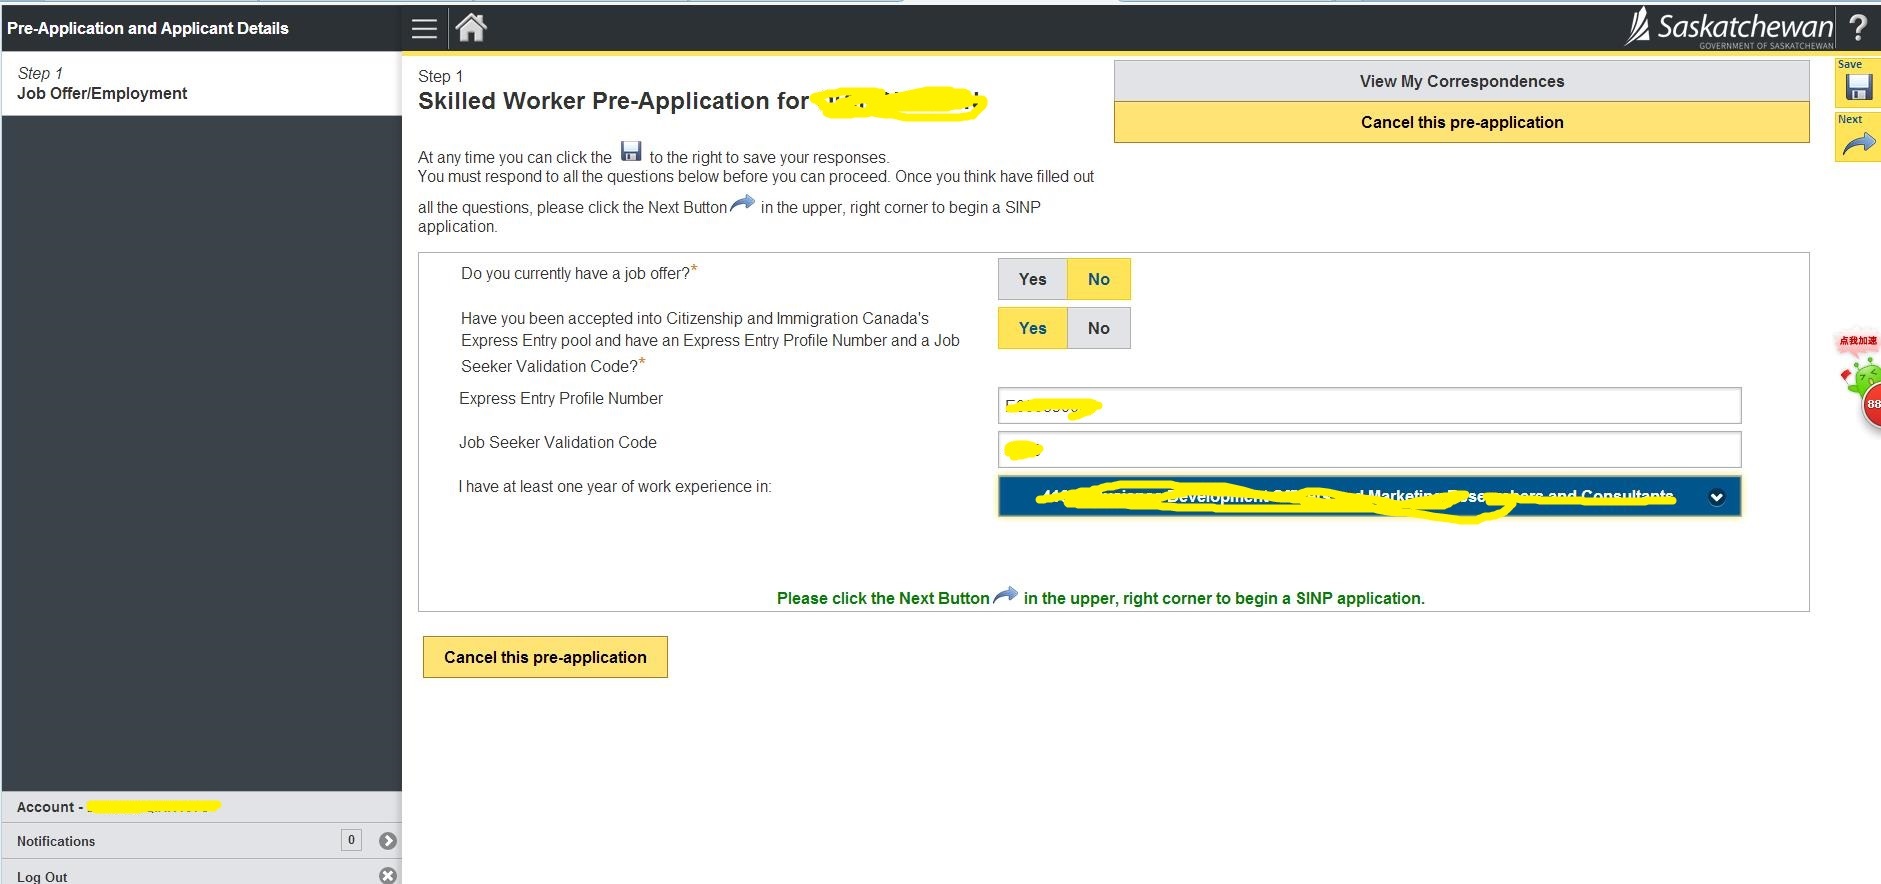This screenshot has width=1881, height=884.
Task: Click the Notifications arrow icon
Action: [388, 841]
